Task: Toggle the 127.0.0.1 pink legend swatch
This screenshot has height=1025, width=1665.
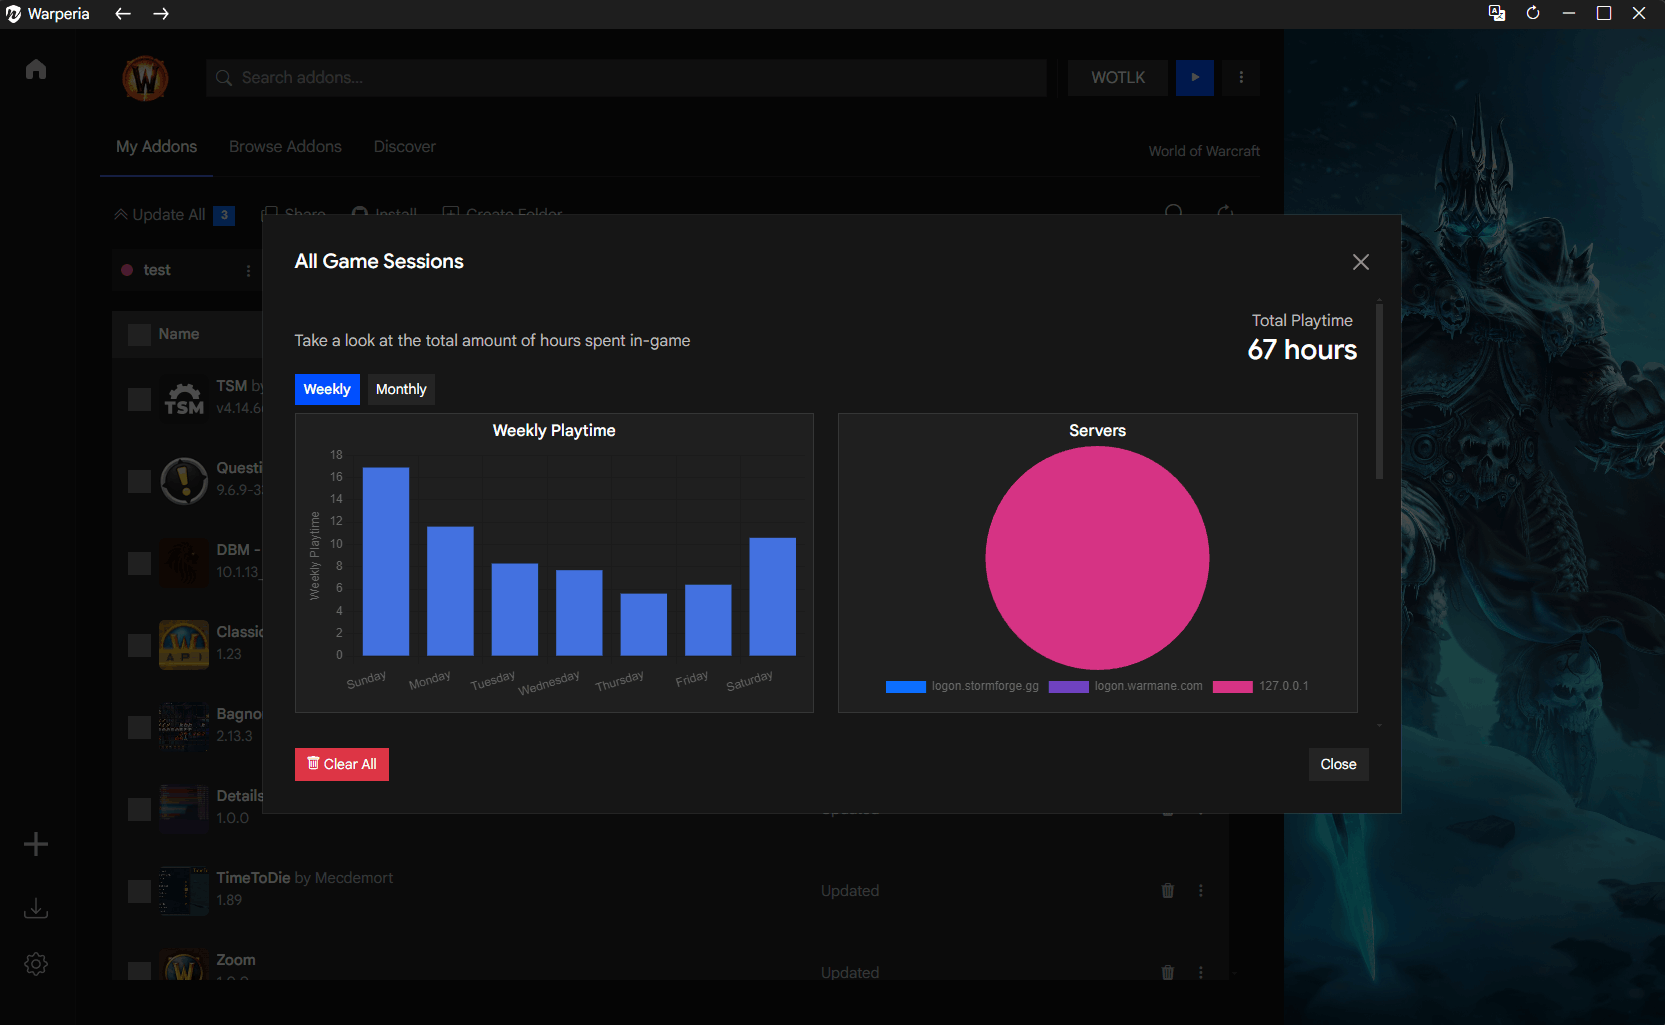Action: [1232, 686]
